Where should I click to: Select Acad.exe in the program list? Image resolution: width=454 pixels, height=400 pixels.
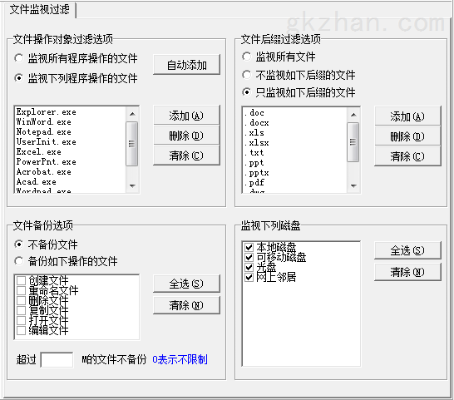(x=36, y=182)
